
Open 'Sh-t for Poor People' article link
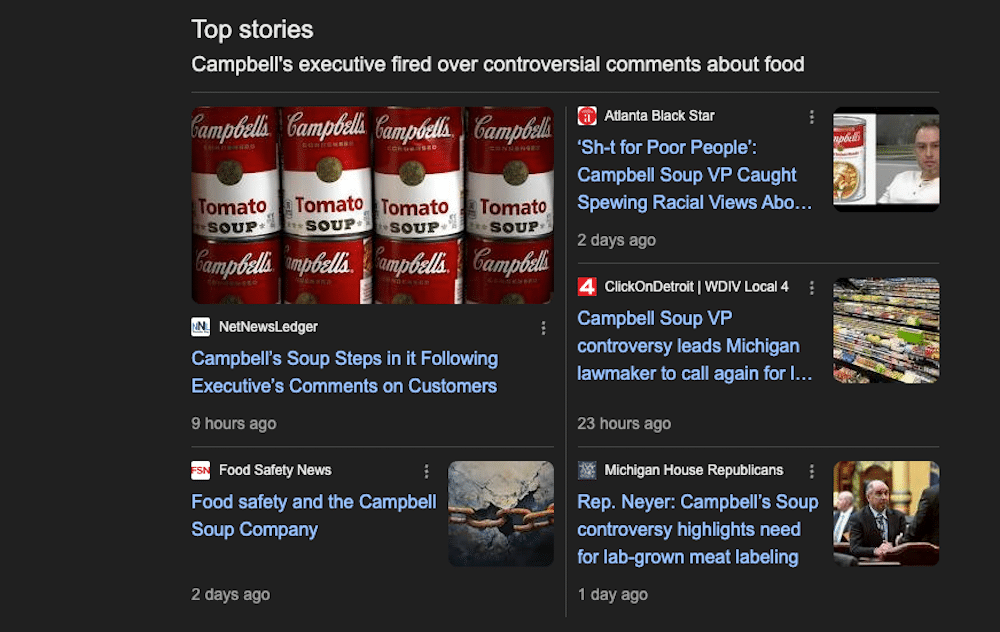point(695,175)
